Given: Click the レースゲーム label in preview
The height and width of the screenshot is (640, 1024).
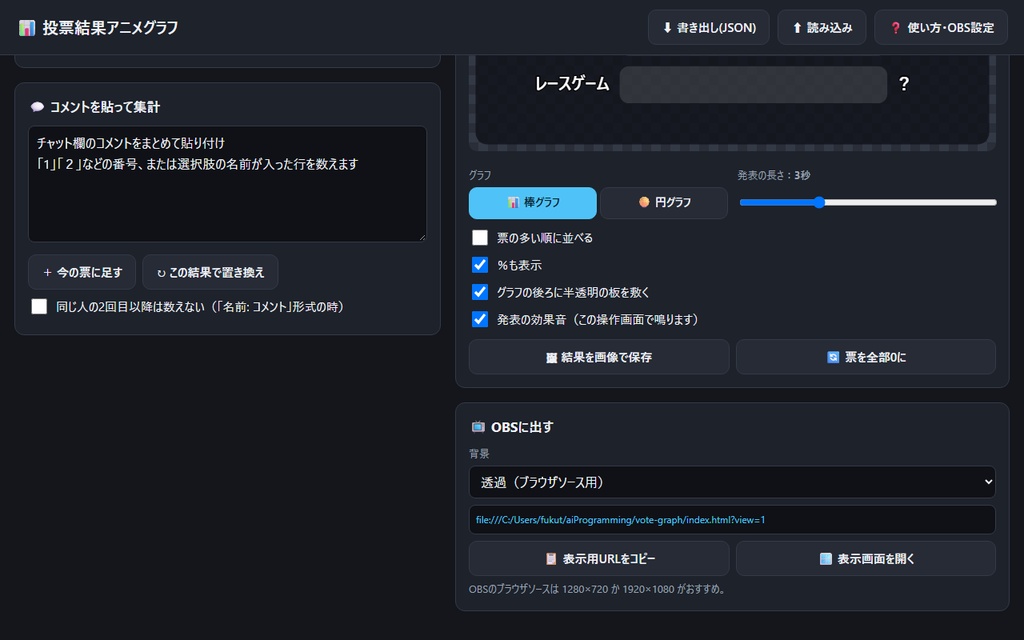Looking at the screenshot, I should (571, 84).
